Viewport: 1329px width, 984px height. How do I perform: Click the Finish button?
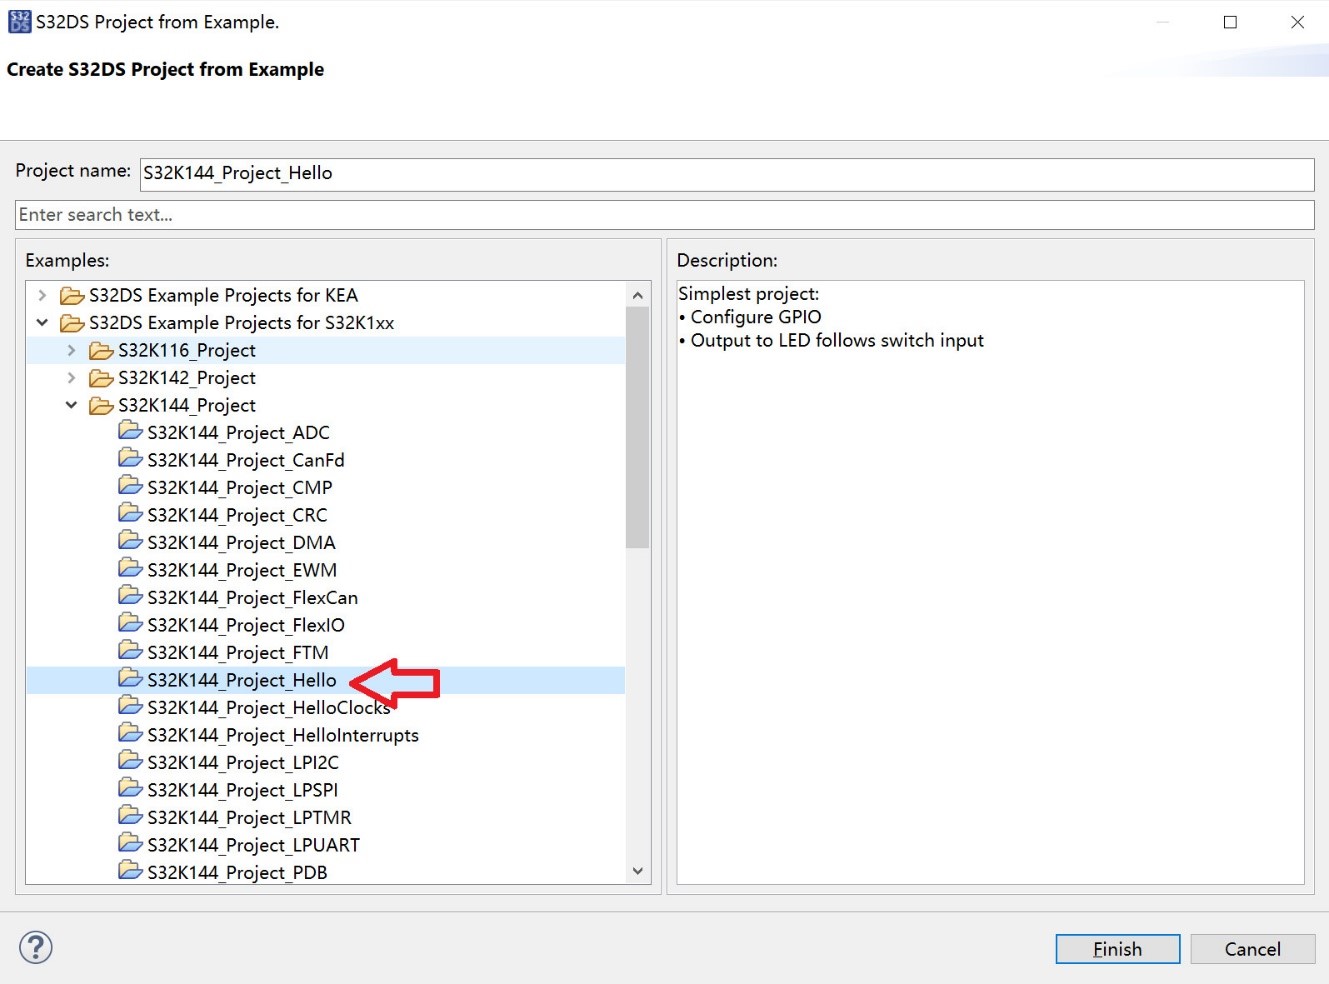click(1117, 949)
